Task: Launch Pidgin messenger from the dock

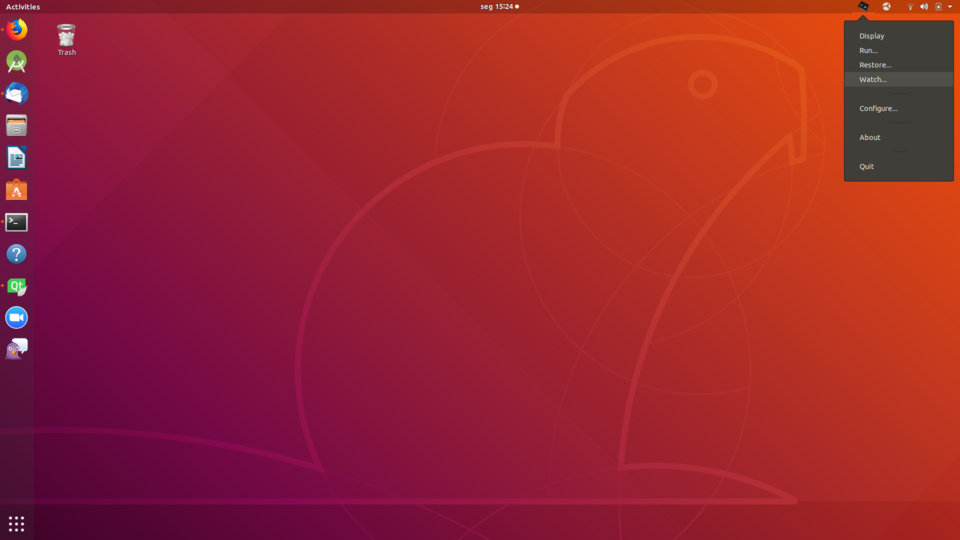Action: tap(17, 349)
